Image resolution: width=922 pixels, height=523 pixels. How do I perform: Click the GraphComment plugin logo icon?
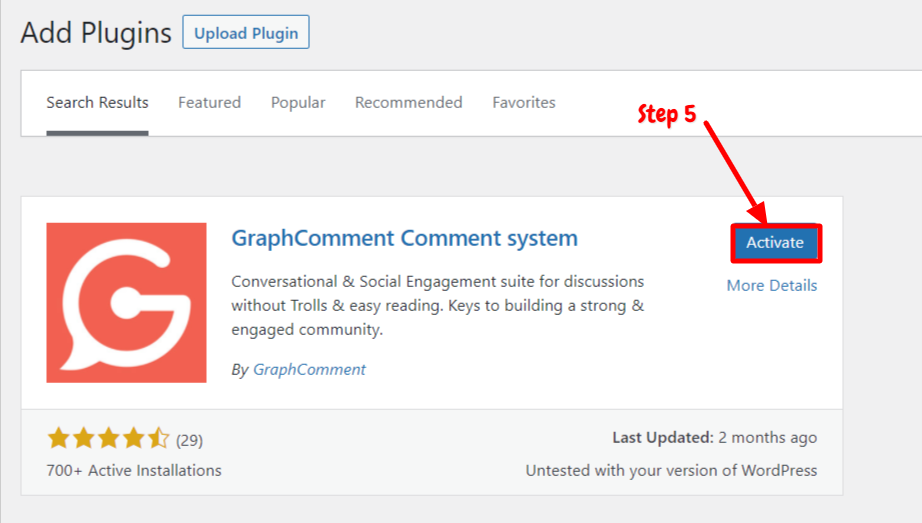(126, 302)
